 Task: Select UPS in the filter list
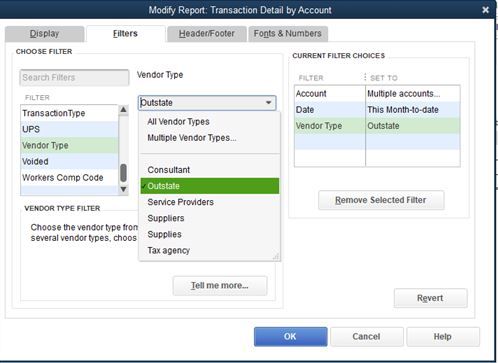(69, 129)
